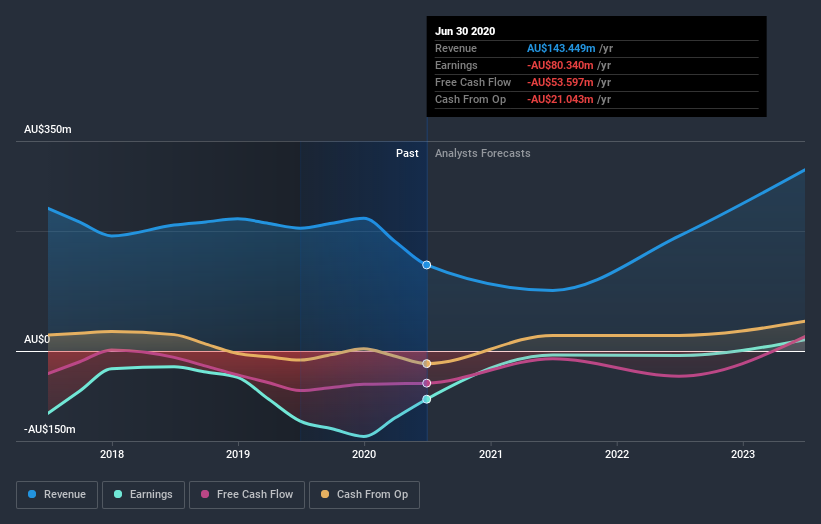Click the Analysts Forecasts label
The height and width of the screenshot is (524, 821).
[483, 153]
